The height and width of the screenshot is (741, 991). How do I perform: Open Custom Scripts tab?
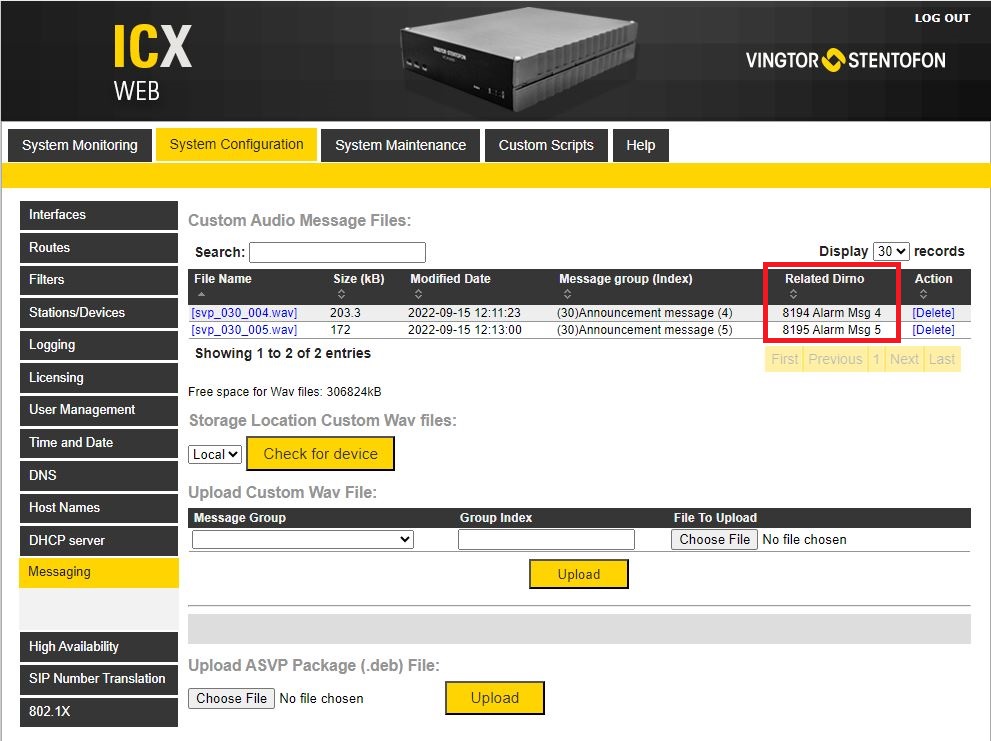546,145
